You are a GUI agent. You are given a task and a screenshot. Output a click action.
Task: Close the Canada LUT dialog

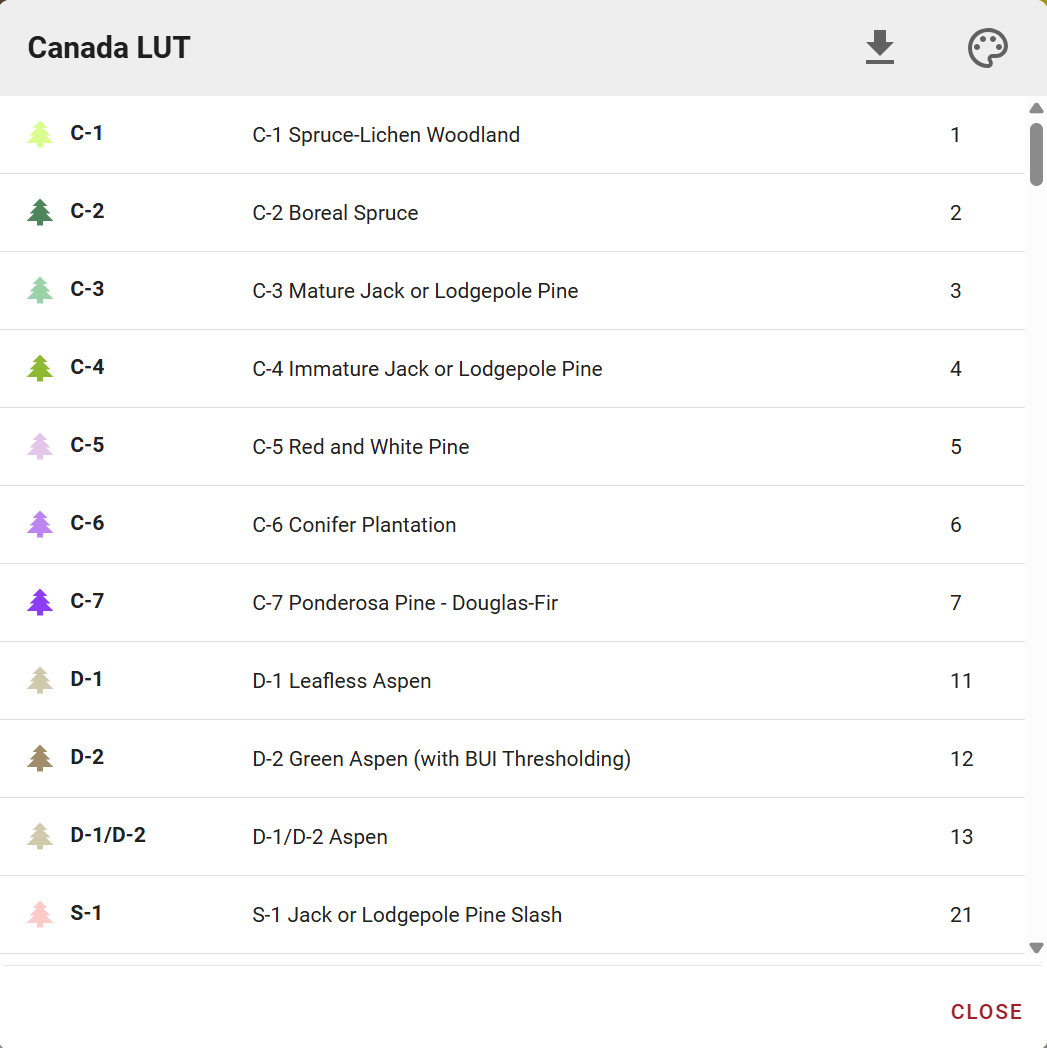click(x=986, y=1012)
